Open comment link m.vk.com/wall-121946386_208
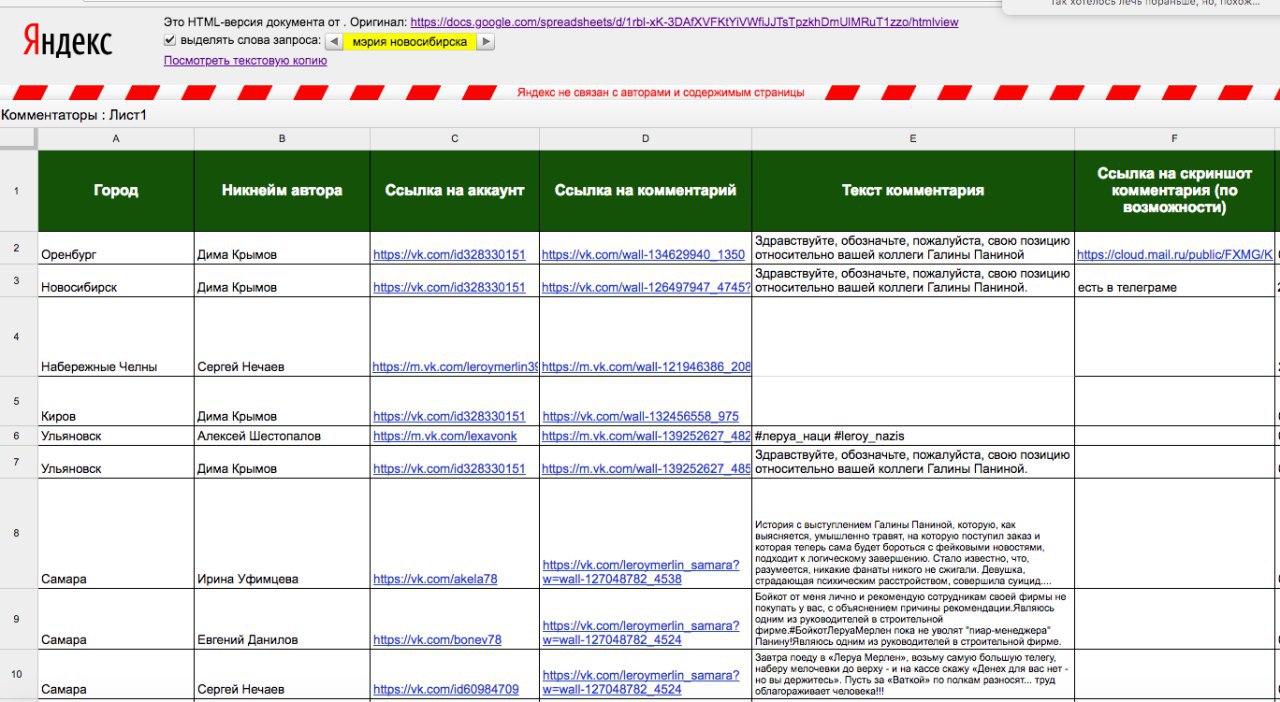 [646, 367]
